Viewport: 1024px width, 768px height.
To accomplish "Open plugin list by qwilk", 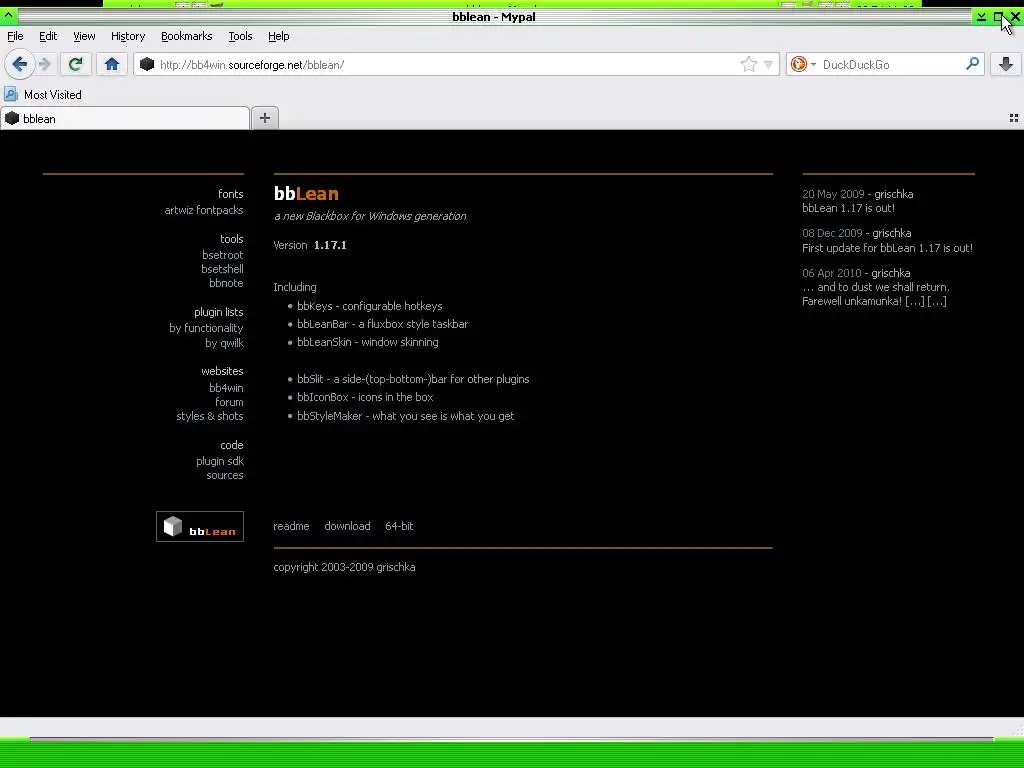I will 225,343.
